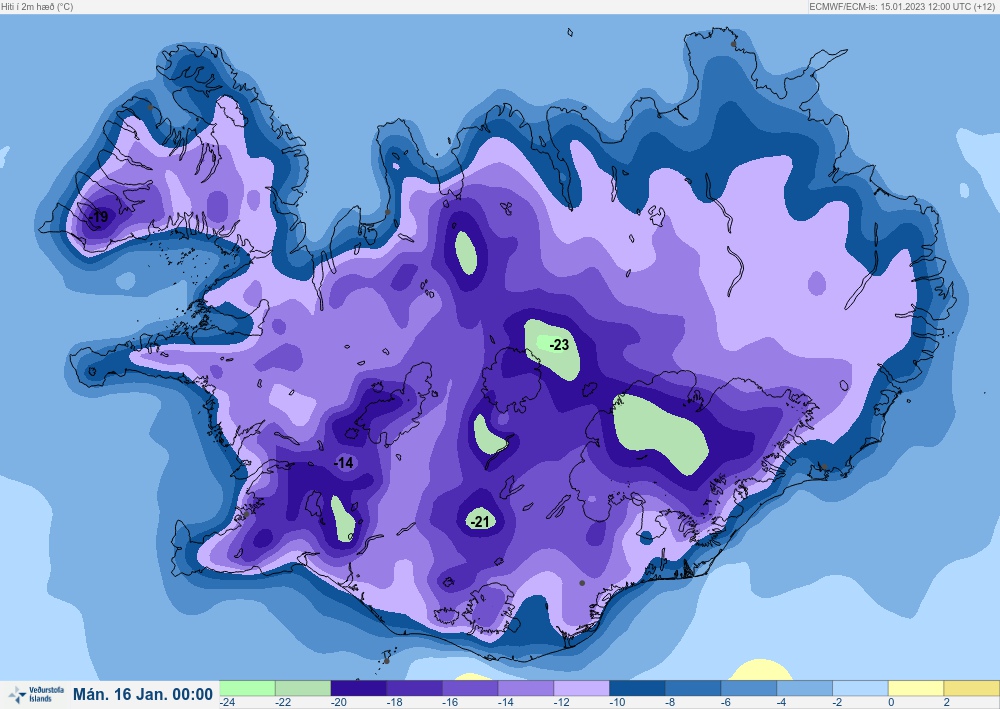Screen dimensions: 1000x709
Task: Click the -21 temperature label on the map
Action: tap(480, 522)
